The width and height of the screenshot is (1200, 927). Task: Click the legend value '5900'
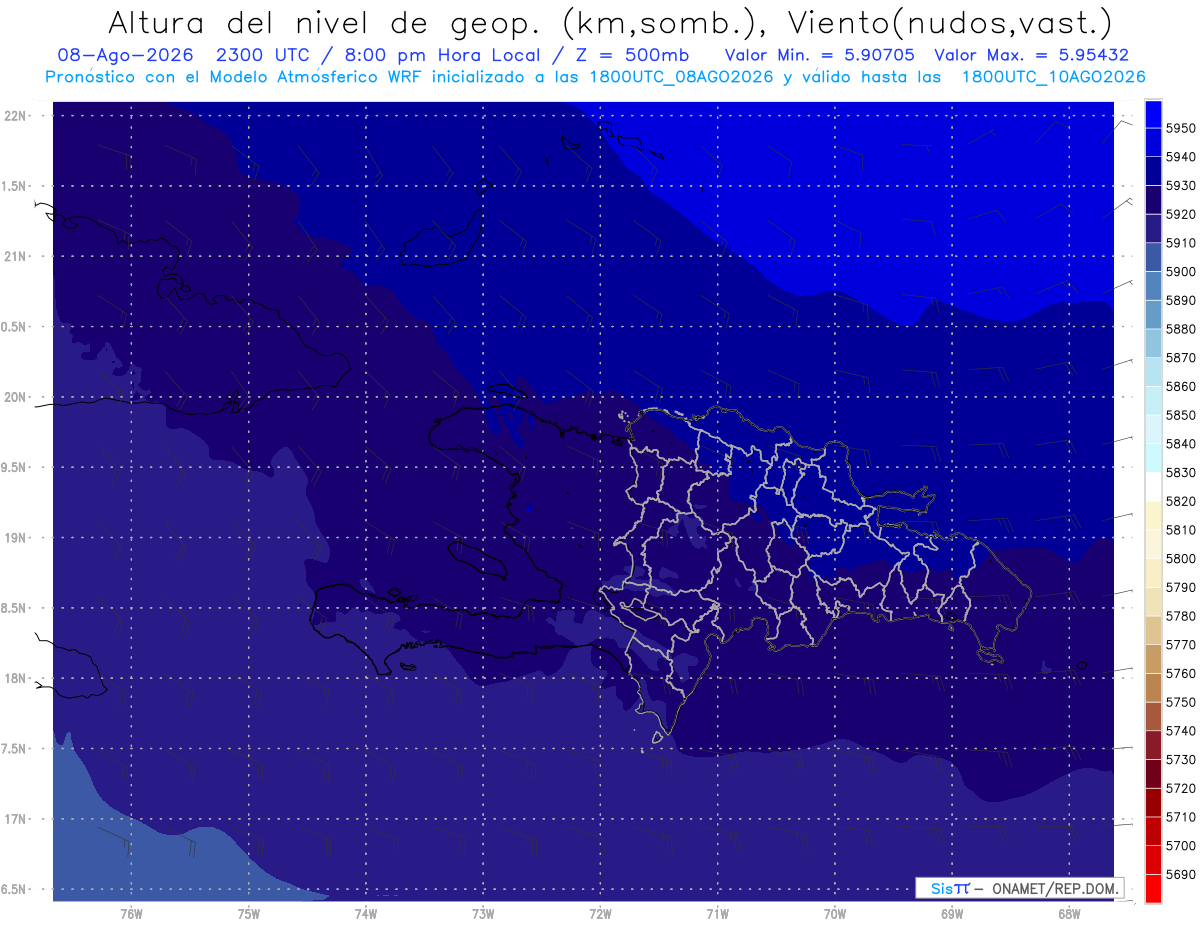(x=1182, y=271)
